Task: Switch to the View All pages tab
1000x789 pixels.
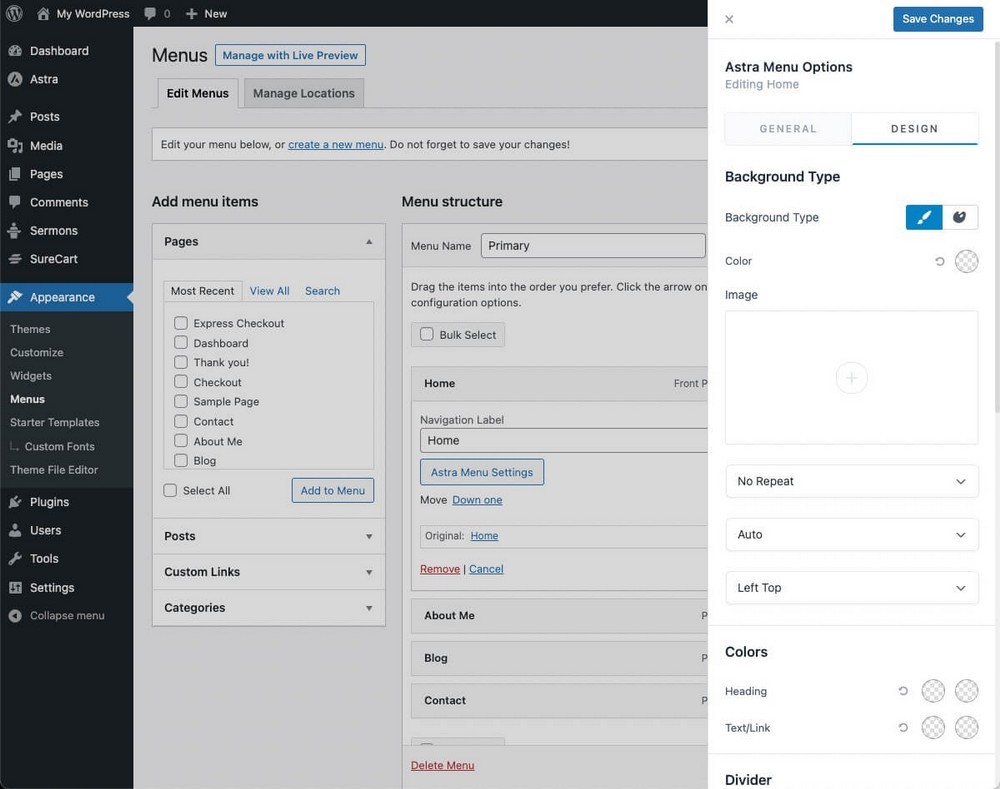Action: coord(269,291)
